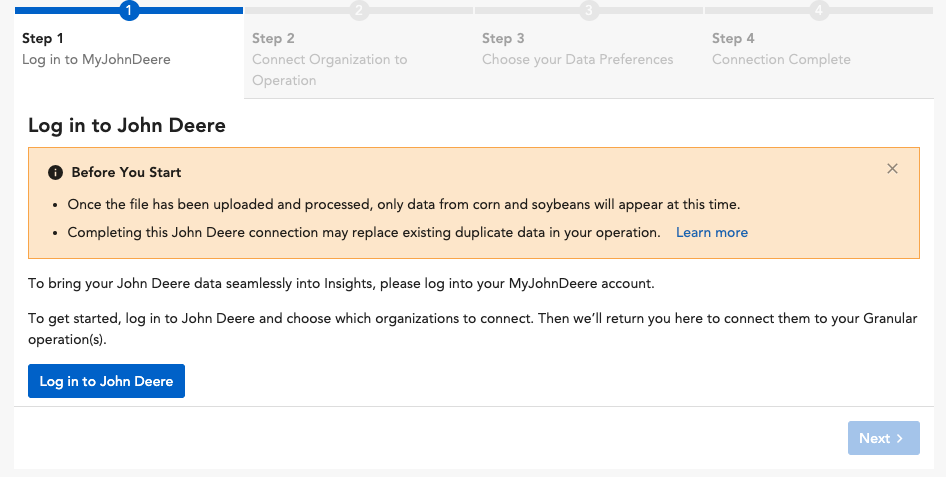
Task: Click the Before You Start title
Action: tap(126, 172)
